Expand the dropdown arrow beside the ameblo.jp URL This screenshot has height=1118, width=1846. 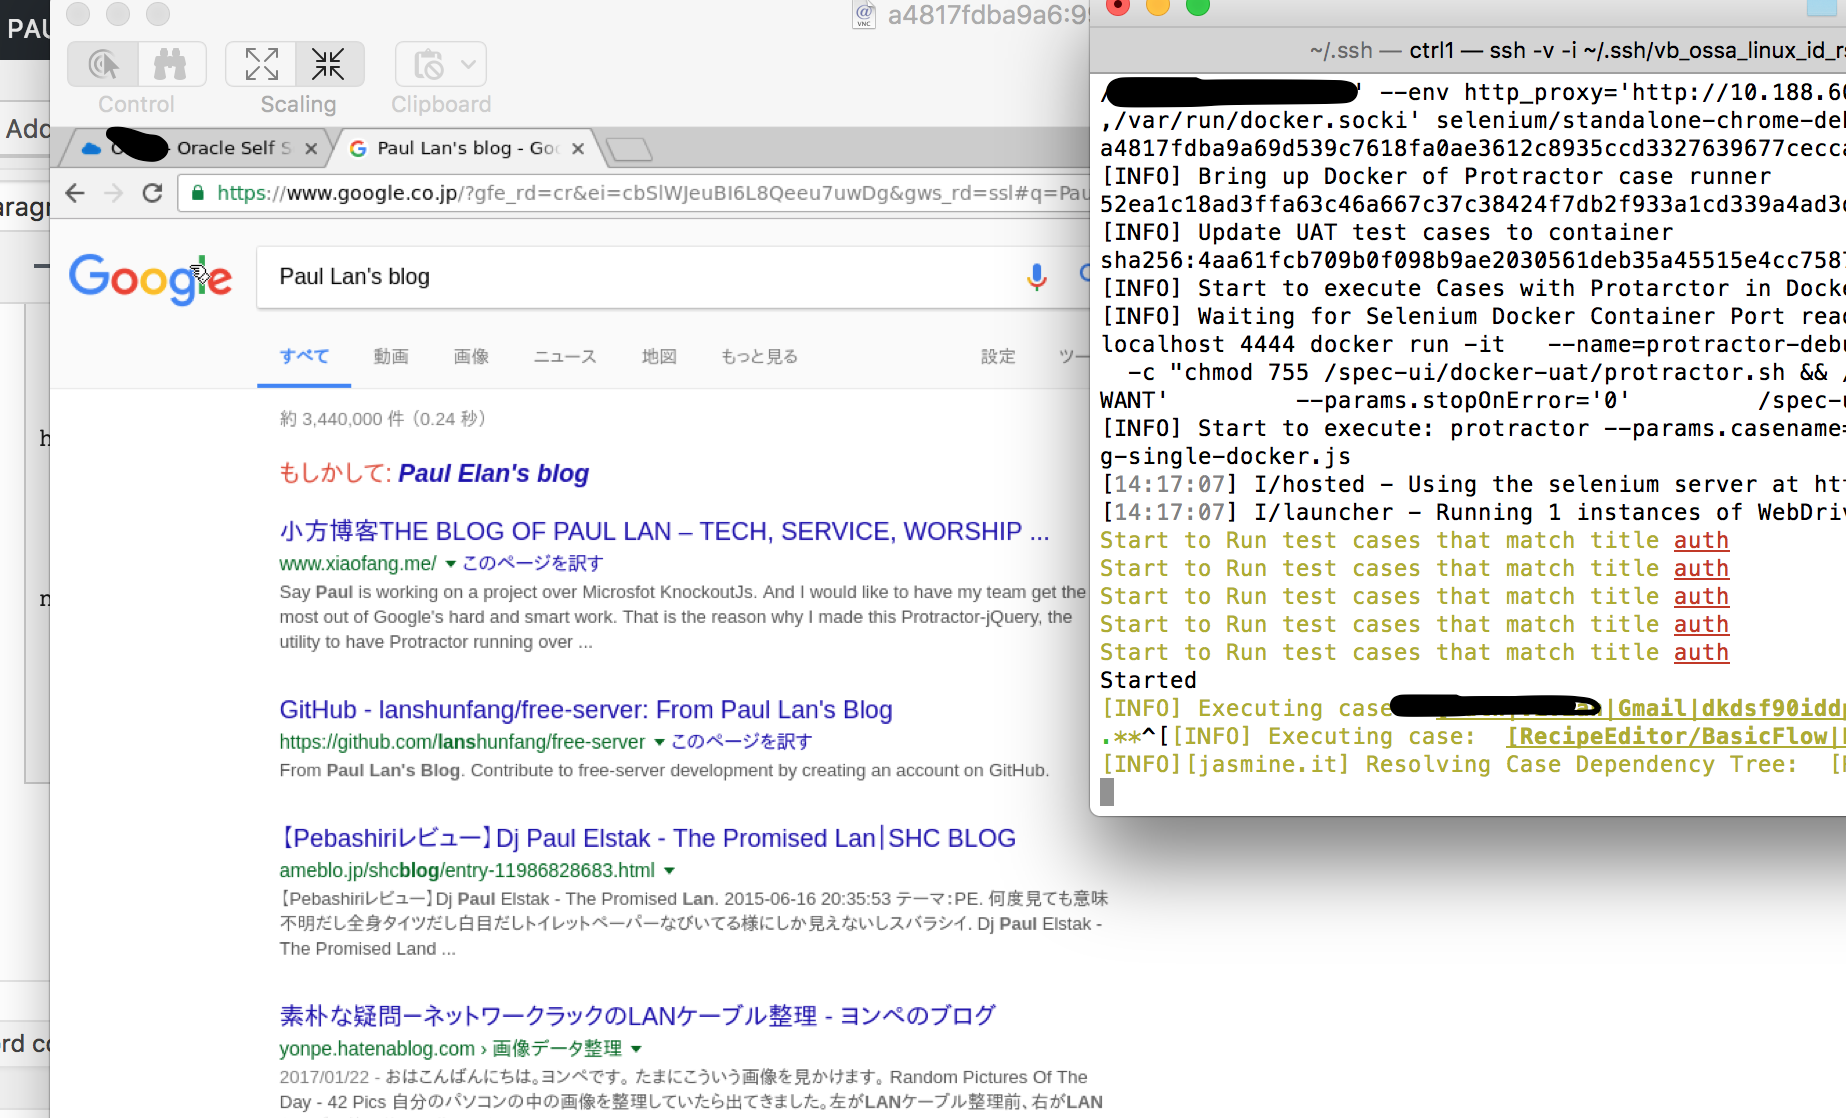pos(669,871)
